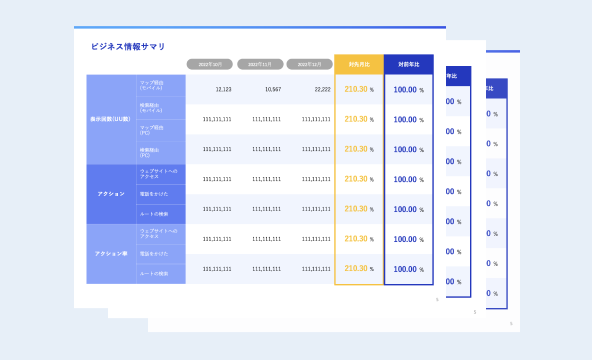The image size is (592, 360).
Task: Click the yellow 対先月比 column header
Action: [359, 65]
